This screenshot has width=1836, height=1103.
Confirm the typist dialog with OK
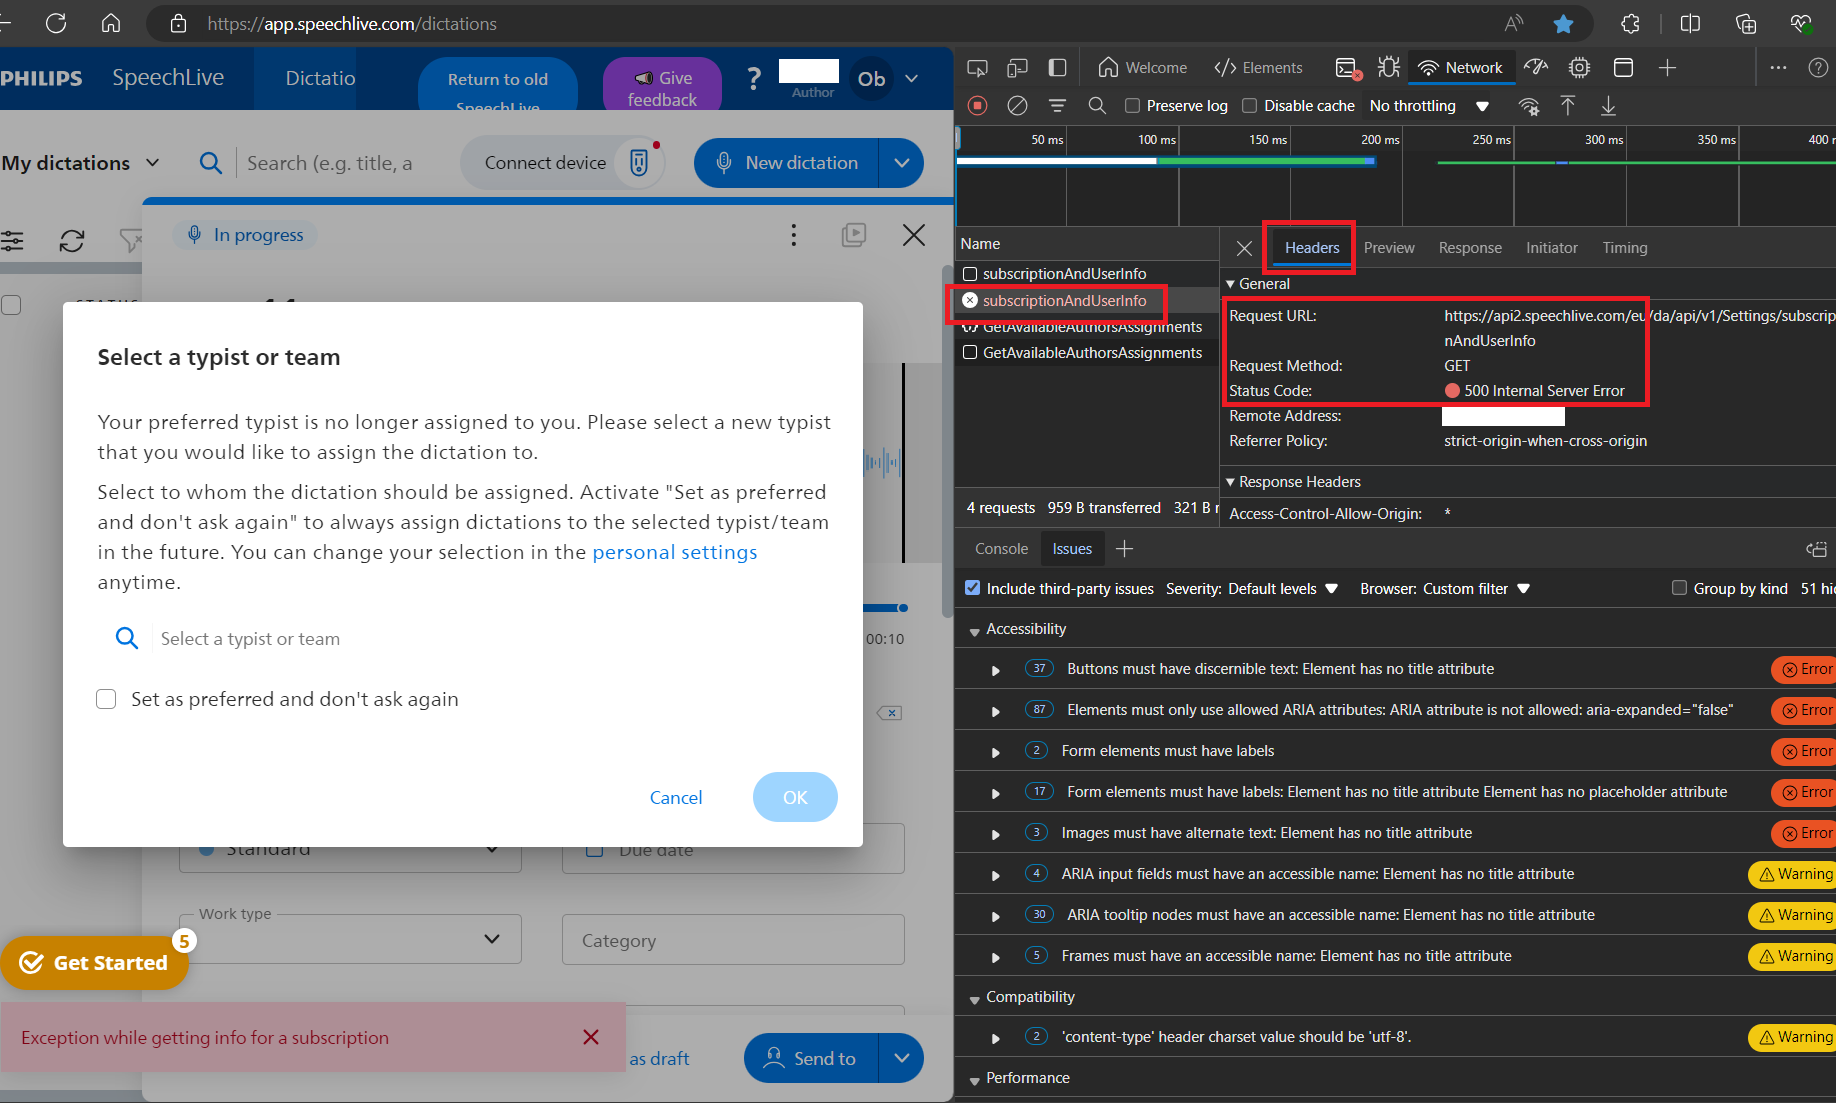pyautogui.click(x=795, y=797)
